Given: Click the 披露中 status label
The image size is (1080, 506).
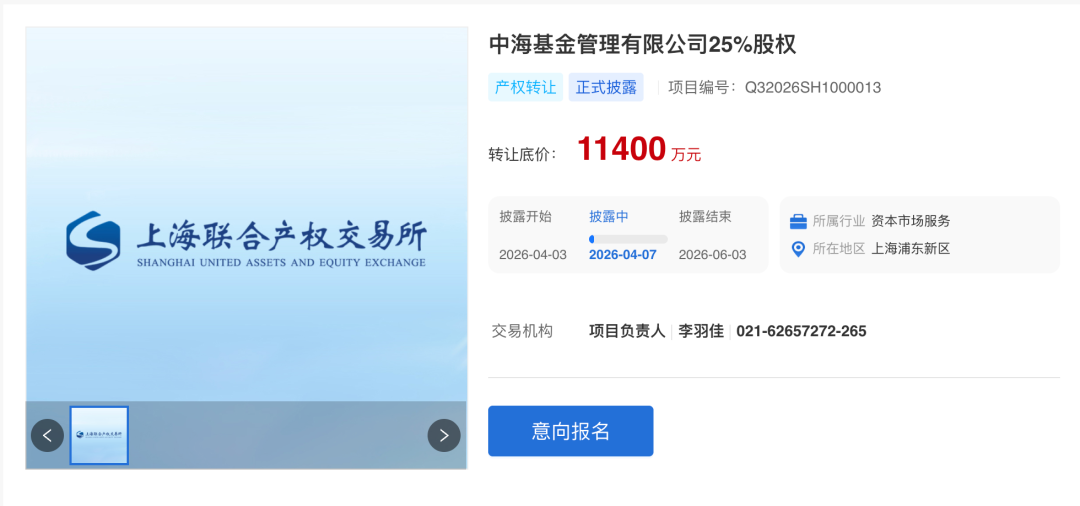Looking at the screenshot, I should [609, 217].
